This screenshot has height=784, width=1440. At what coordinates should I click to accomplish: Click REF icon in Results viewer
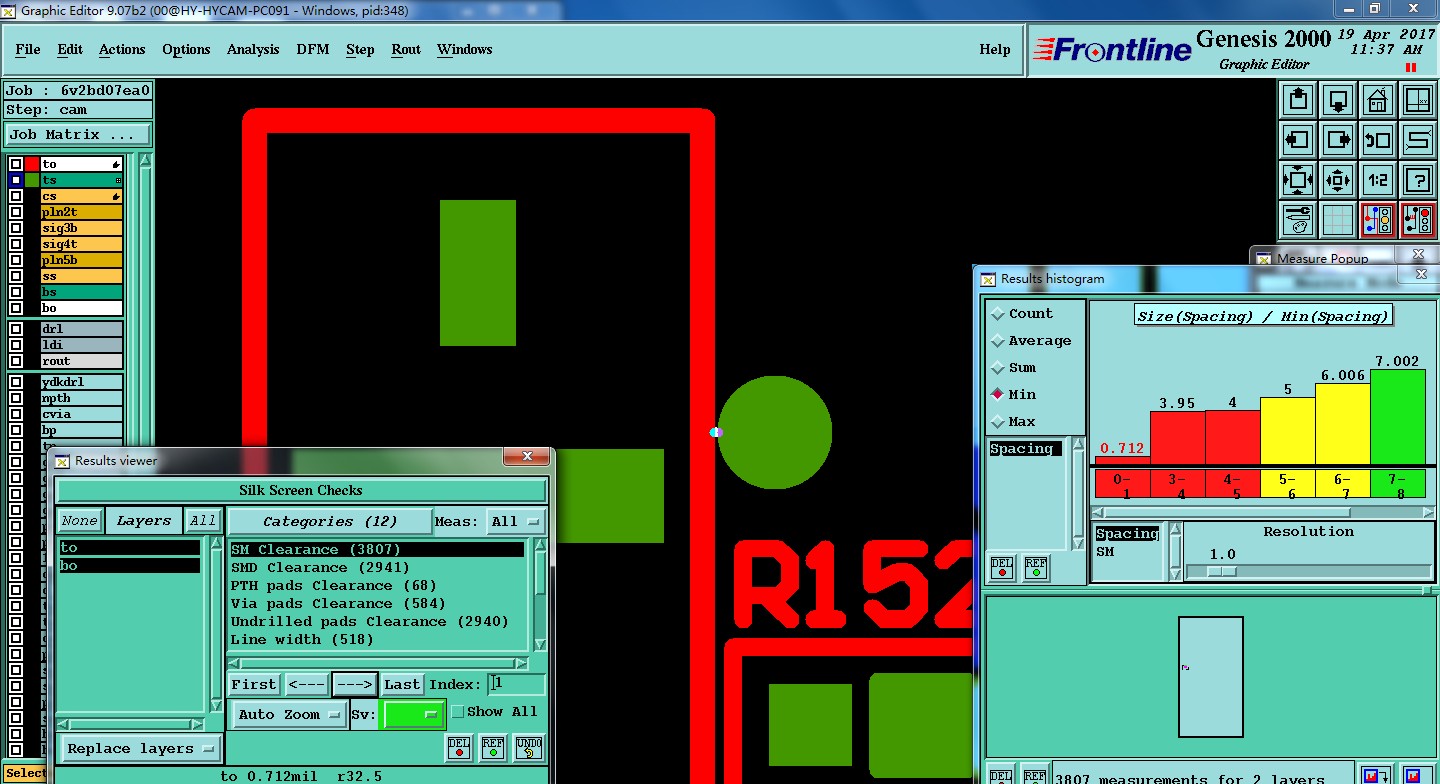493,747
